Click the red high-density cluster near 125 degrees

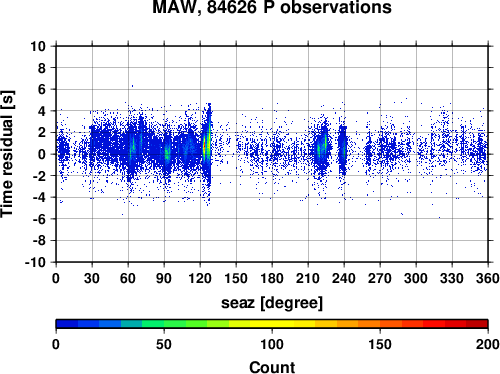(x=205, y=147)
